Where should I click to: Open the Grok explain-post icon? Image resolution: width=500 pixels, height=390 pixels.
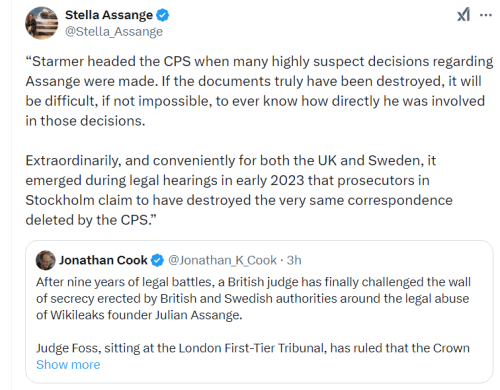pos(463,15)
